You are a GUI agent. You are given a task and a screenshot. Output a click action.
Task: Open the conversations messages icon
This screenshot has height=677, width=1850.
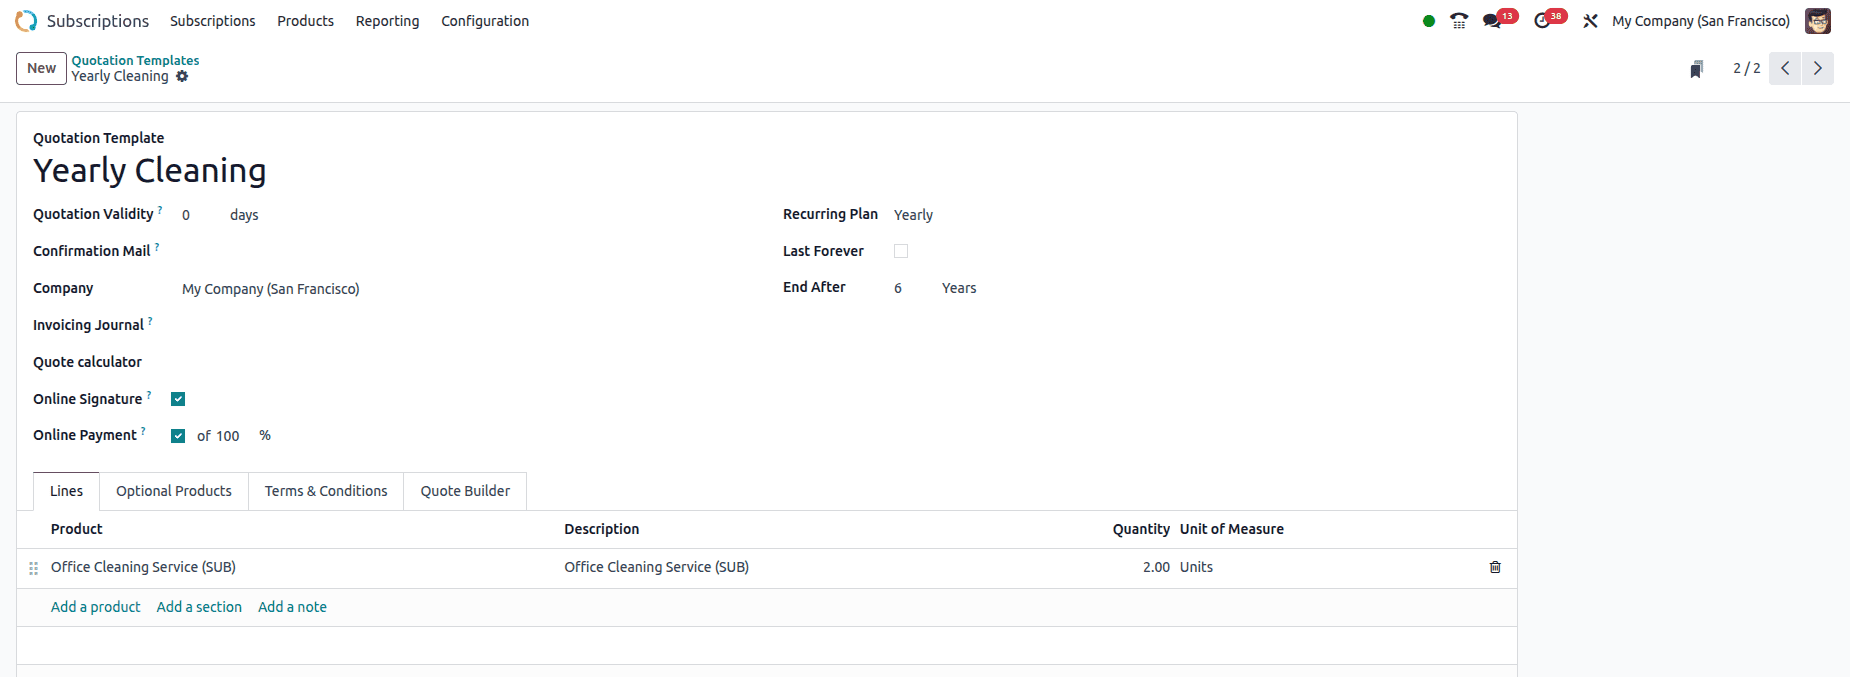click(1492, 21)
